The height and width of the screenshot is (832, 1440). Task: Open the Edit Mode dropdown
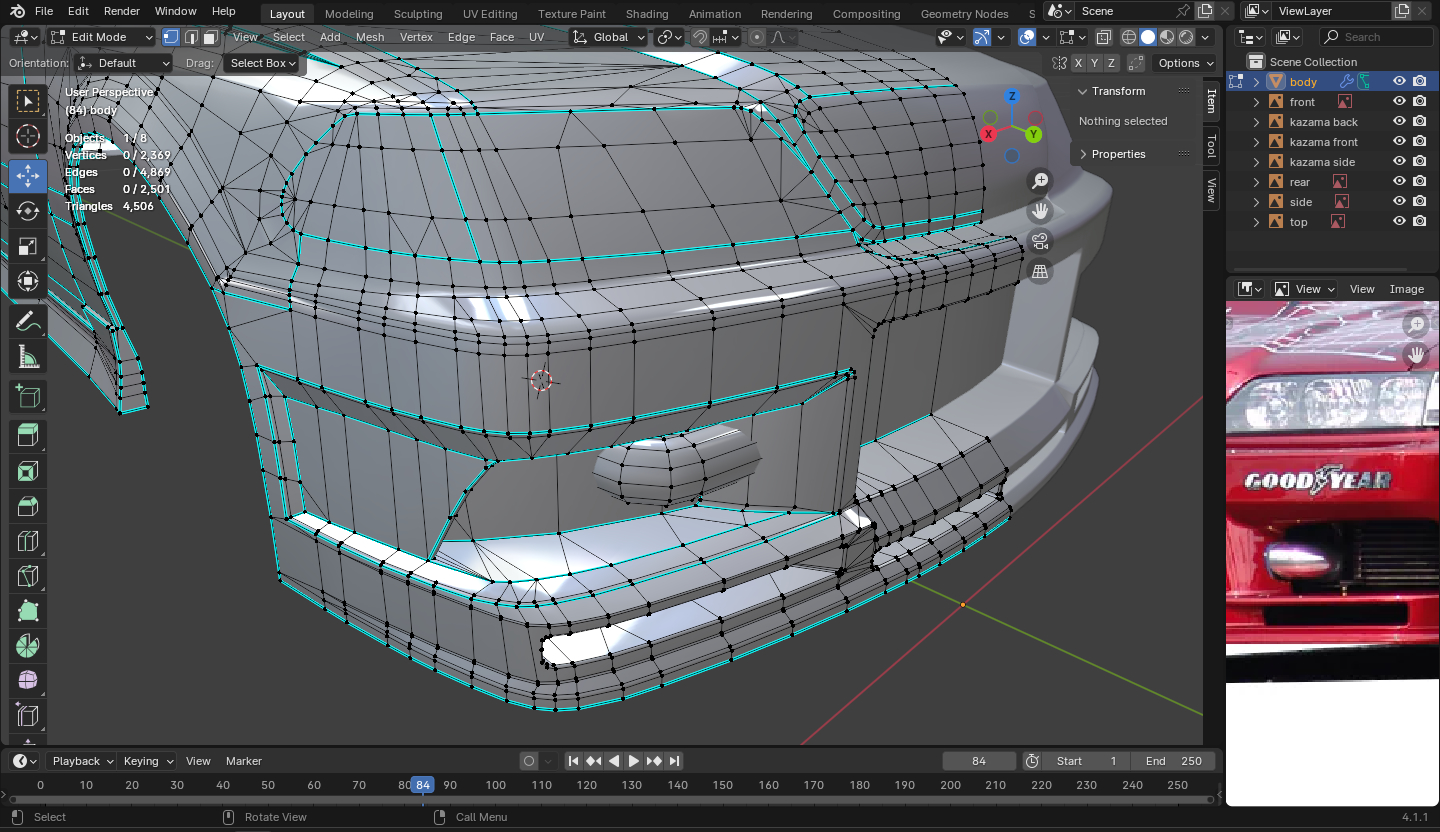(x=102, y=37)
